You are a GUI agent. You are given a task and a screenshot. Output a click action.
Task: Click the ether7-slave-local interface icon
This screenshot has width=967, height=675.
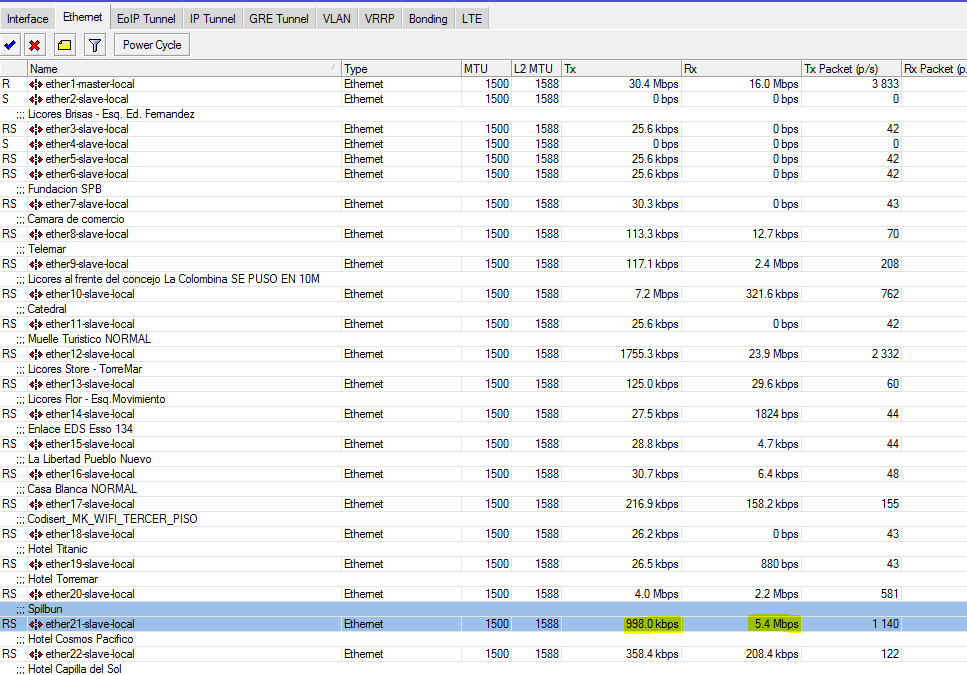pos(36,204)
